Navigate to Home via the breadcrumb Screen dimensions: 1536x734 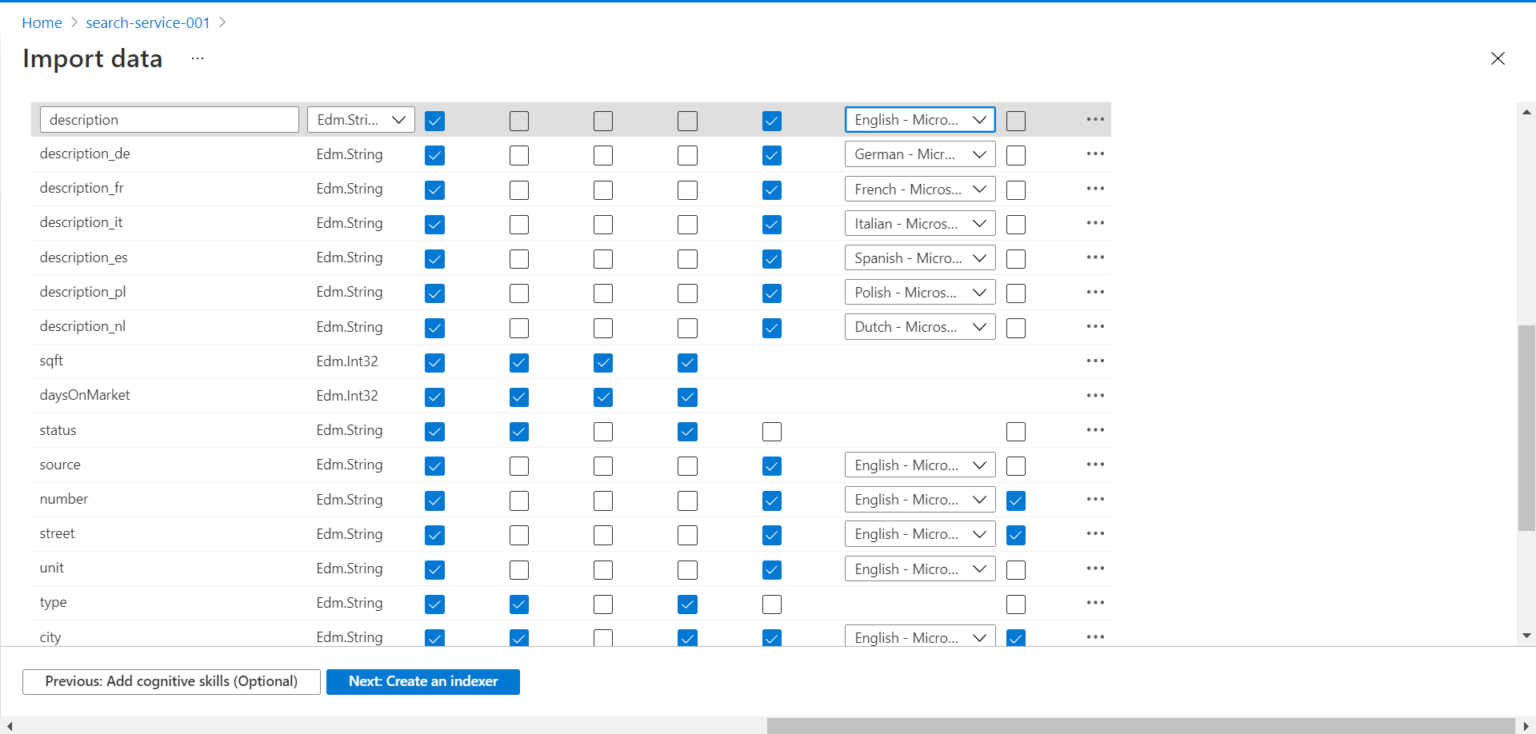point(42,22)
